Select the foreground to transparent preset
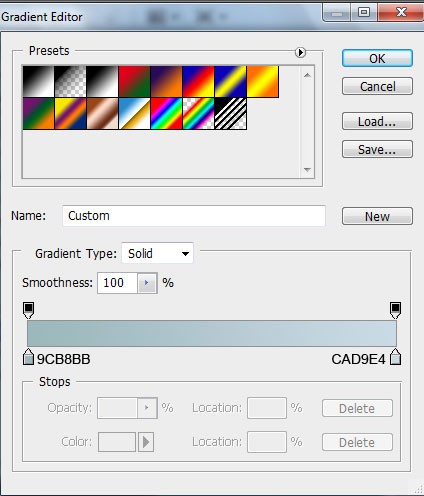This screenshot has height=496, width=424. coord(70,82)
